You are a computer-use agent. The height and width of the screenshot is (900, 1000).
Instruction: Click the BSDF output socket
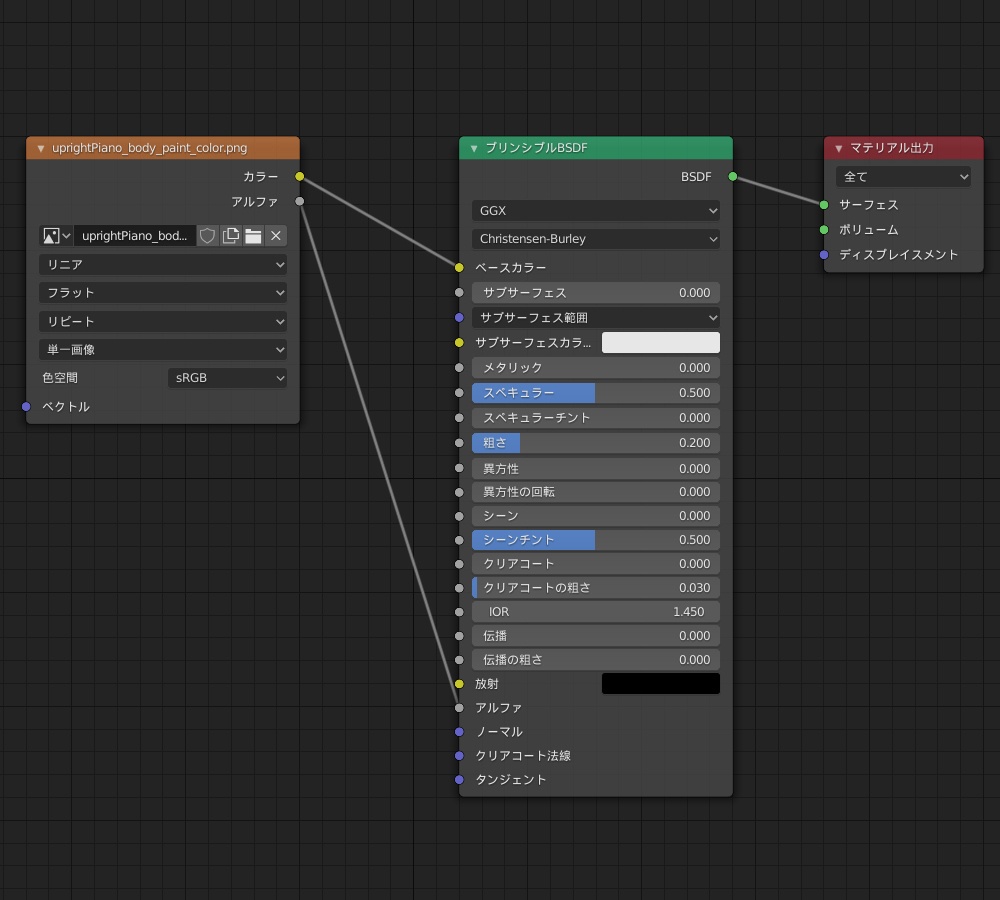pyautogui.click(x=733, y=177)
